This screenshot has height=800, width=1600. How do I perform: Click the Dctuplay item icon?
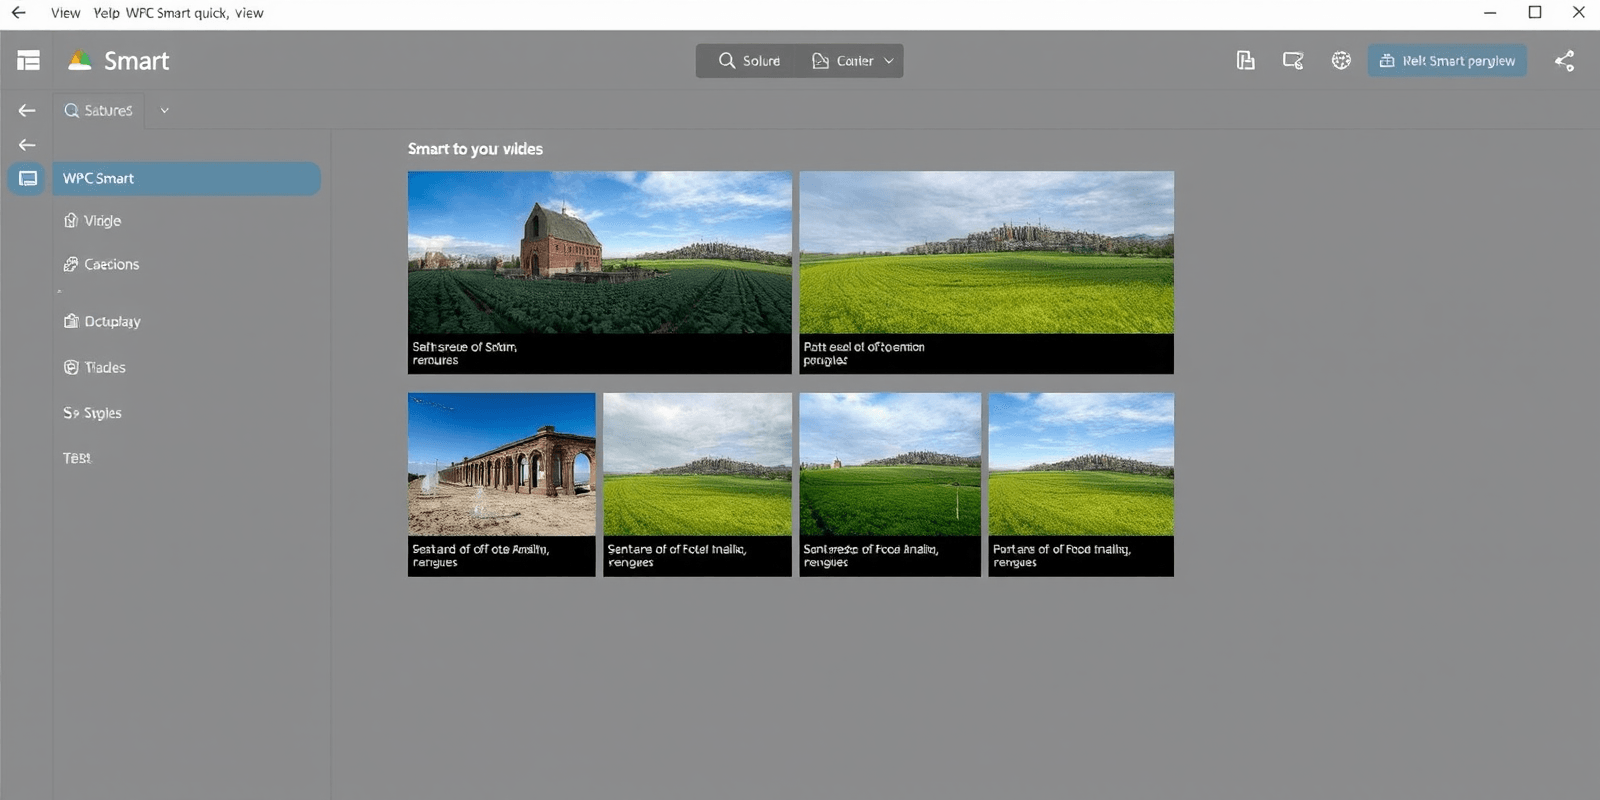(70, 322)
